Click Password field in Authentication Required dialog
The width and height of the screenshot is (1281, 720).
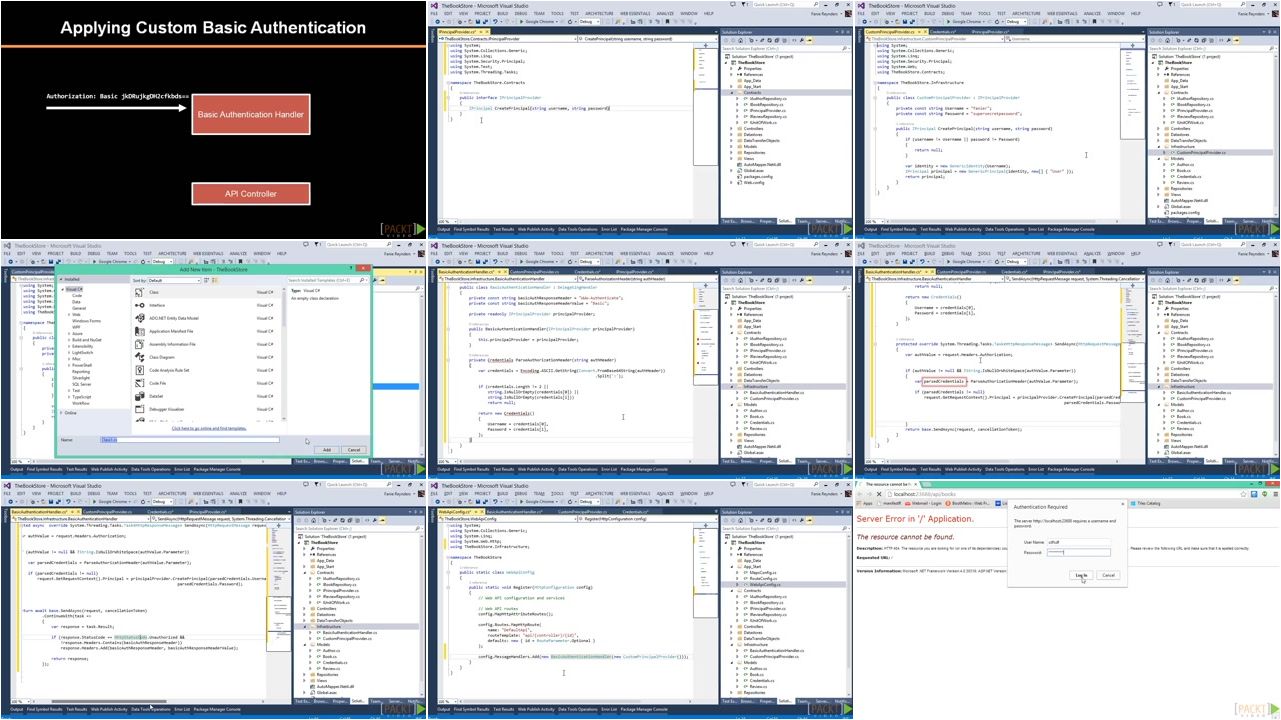coord(1079,552)
